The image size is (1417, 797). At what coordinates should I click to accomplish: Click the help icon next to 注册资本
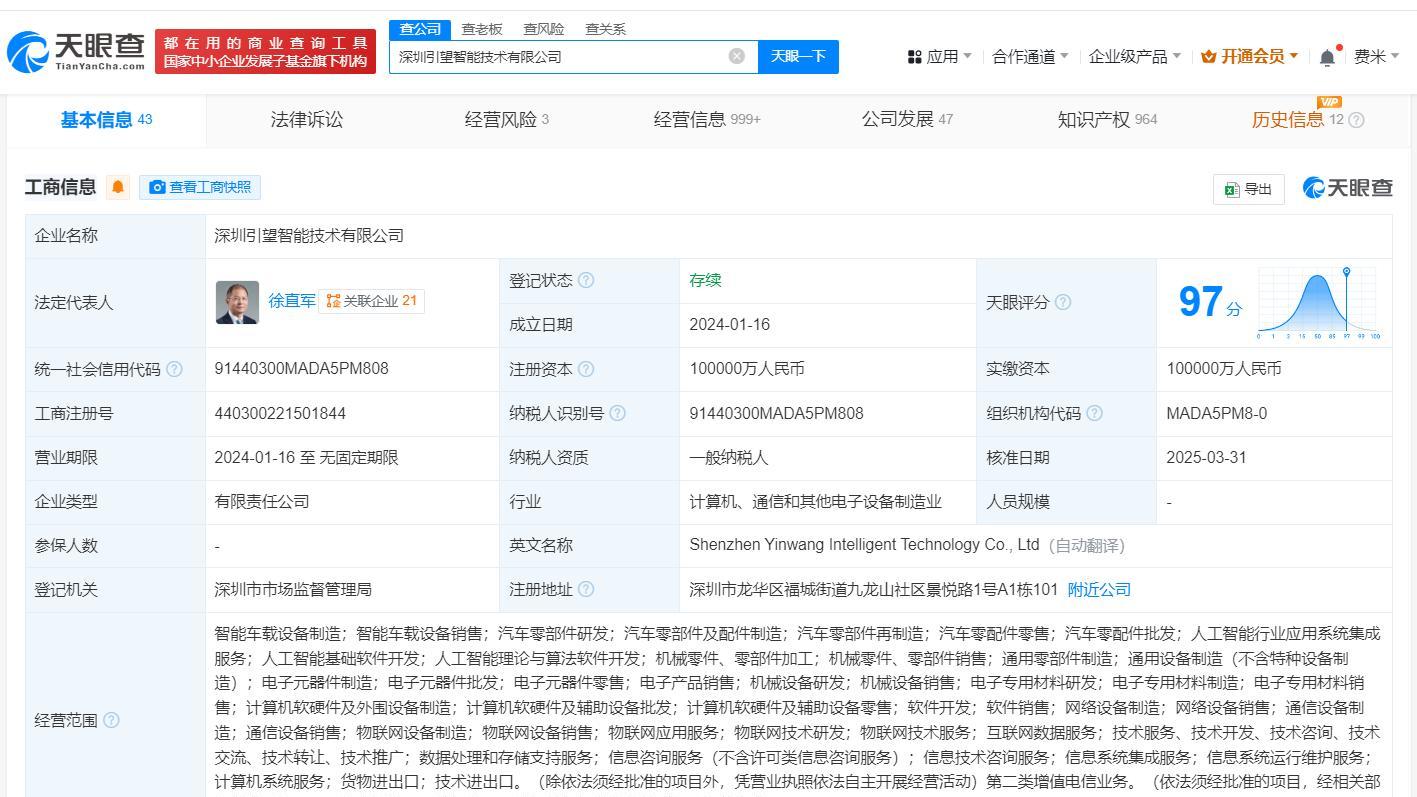[x=586, y=369]
